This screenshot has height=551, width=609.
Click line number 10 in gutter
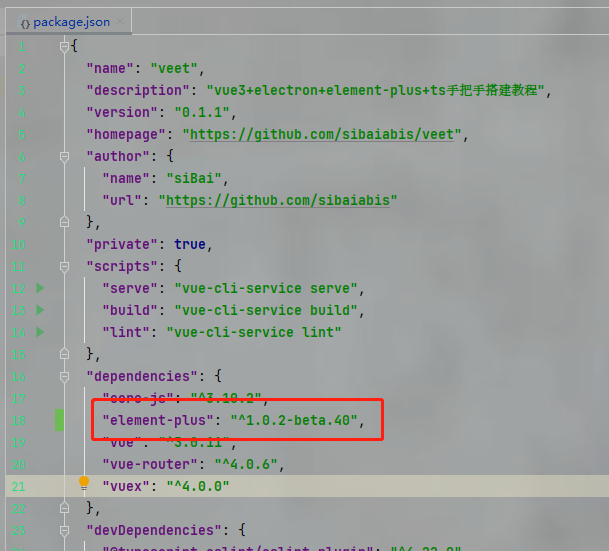pyautogui.click(x=19, y=245)
